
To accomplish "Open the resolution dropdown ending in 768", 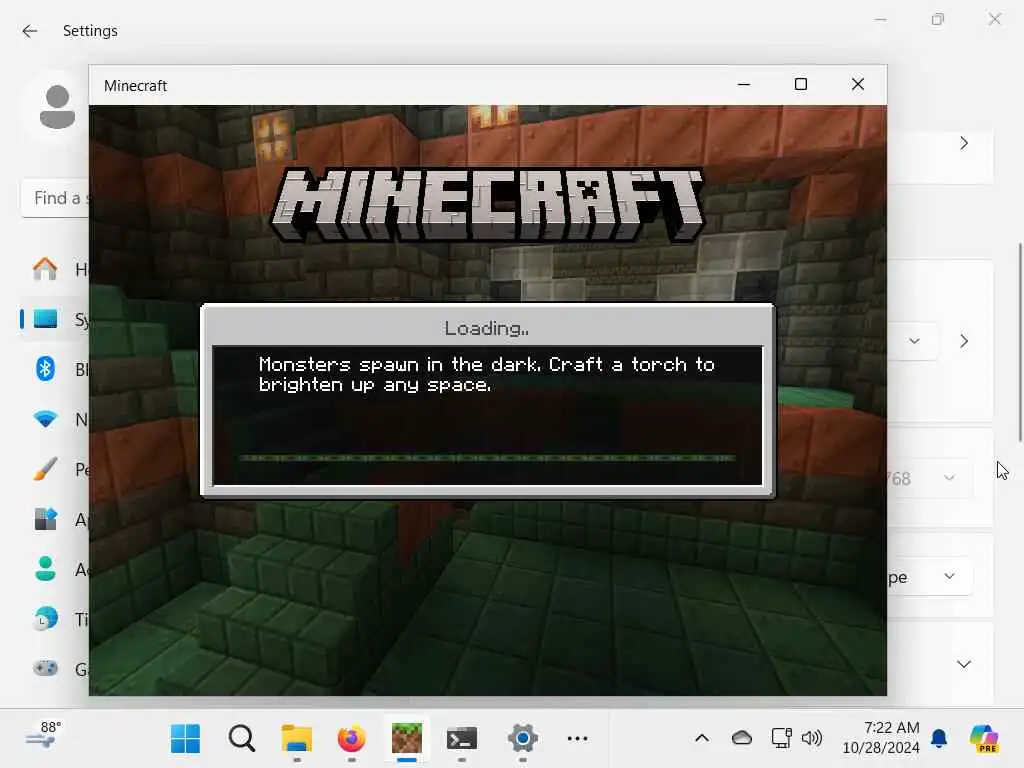I will point(929,479).
